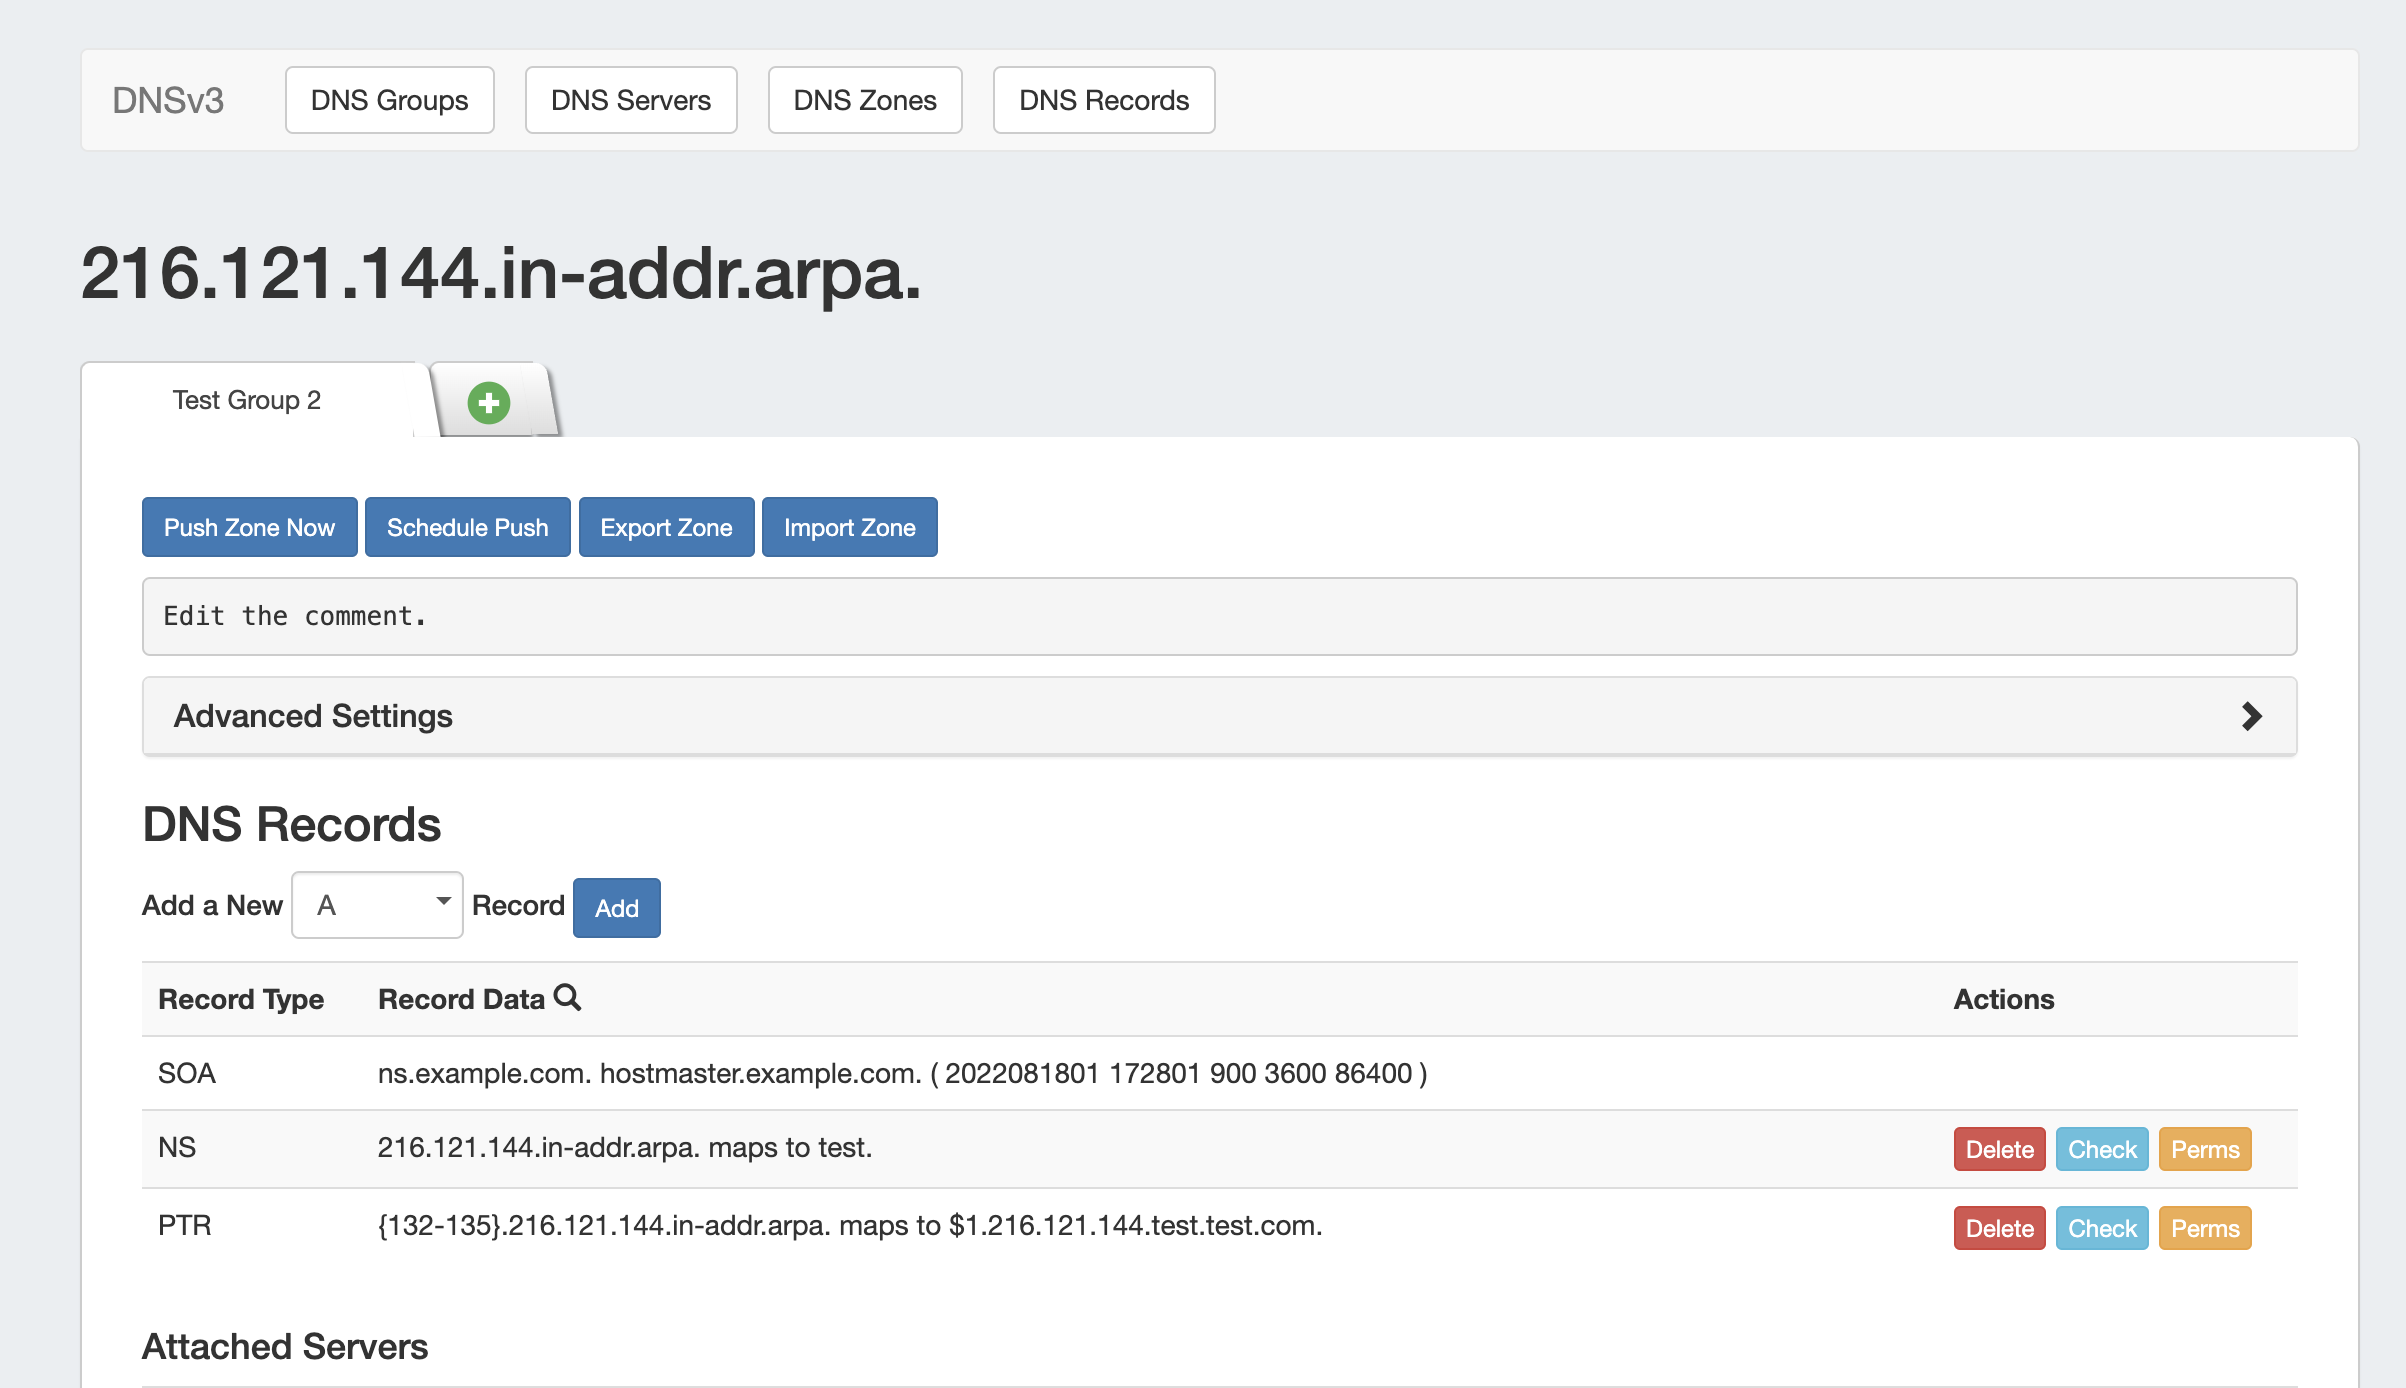Screen dimensions: 2406x1388
Task: Click the blue Add record button
Action: point(616,908)
